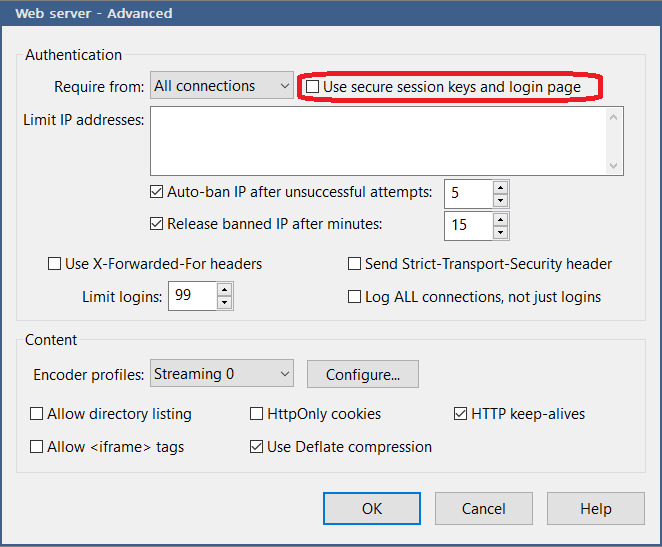Increase auto-ban unsuccessful attempts count
The height and width of the screenshot is (547, 662).
pos(501,187)
